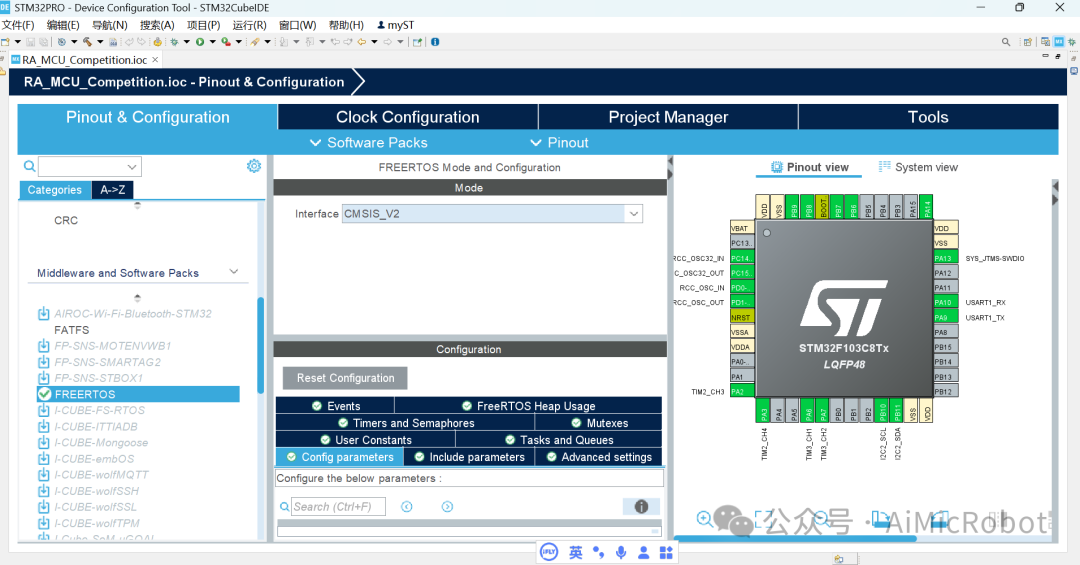Screen dimensions: 1080x565
Task: Click the categories list vertical scrollbar
Action: pyautogui.click(x=260, y=345)
